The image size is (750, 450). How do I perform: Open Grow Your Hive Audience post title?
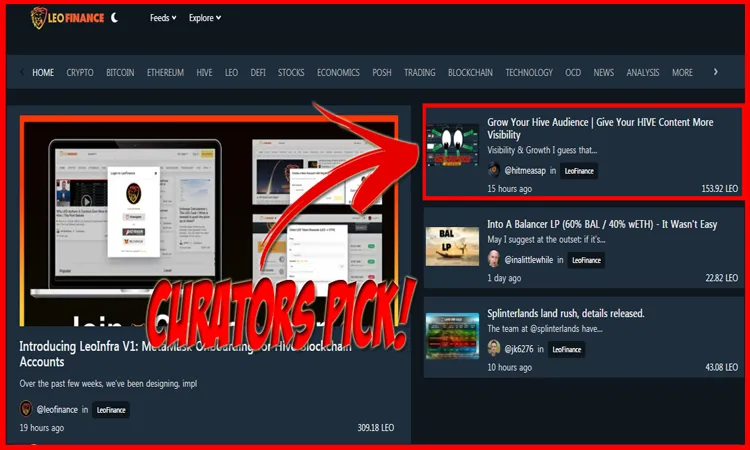pos(600,128)
